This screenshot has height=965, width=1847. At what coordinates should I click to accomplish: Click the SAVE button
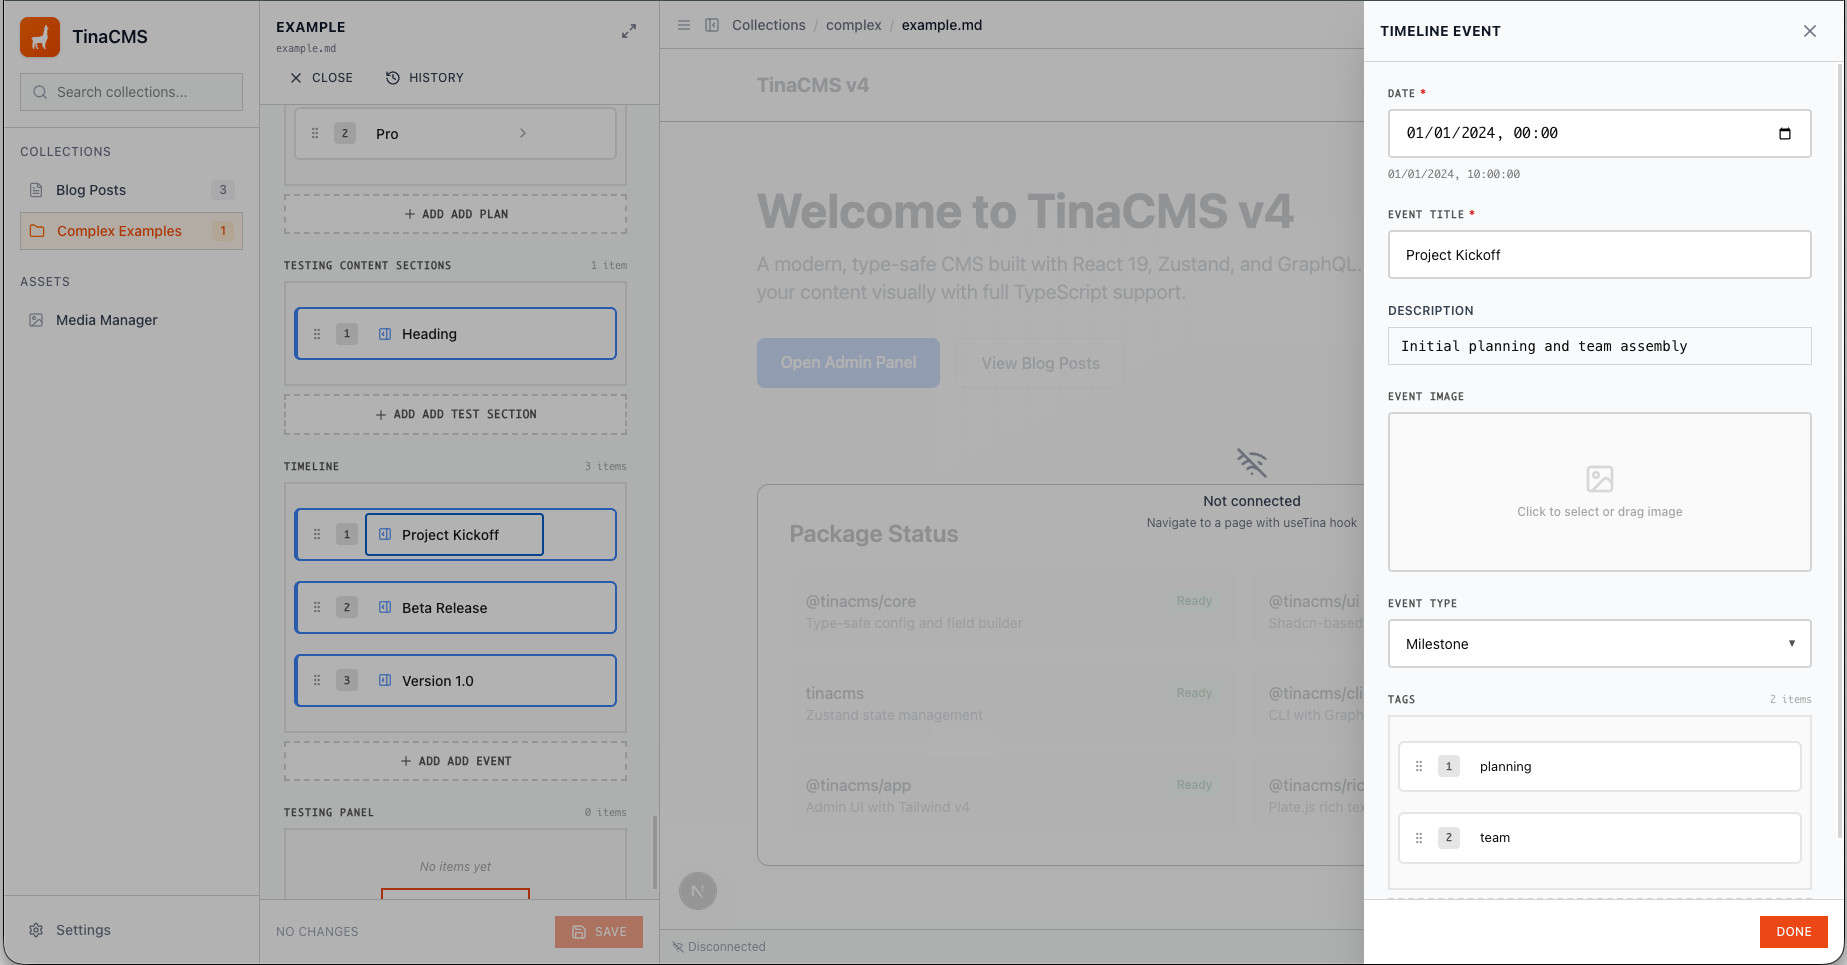tap(599, 932)
